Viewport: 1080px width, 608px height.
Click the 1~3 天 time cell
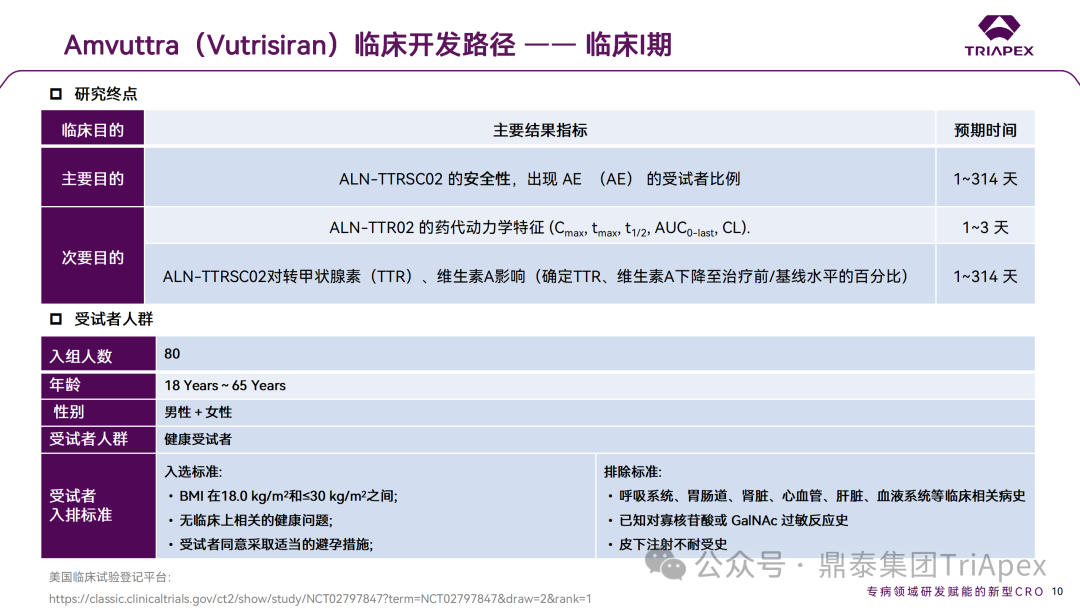tap(986, 227)
